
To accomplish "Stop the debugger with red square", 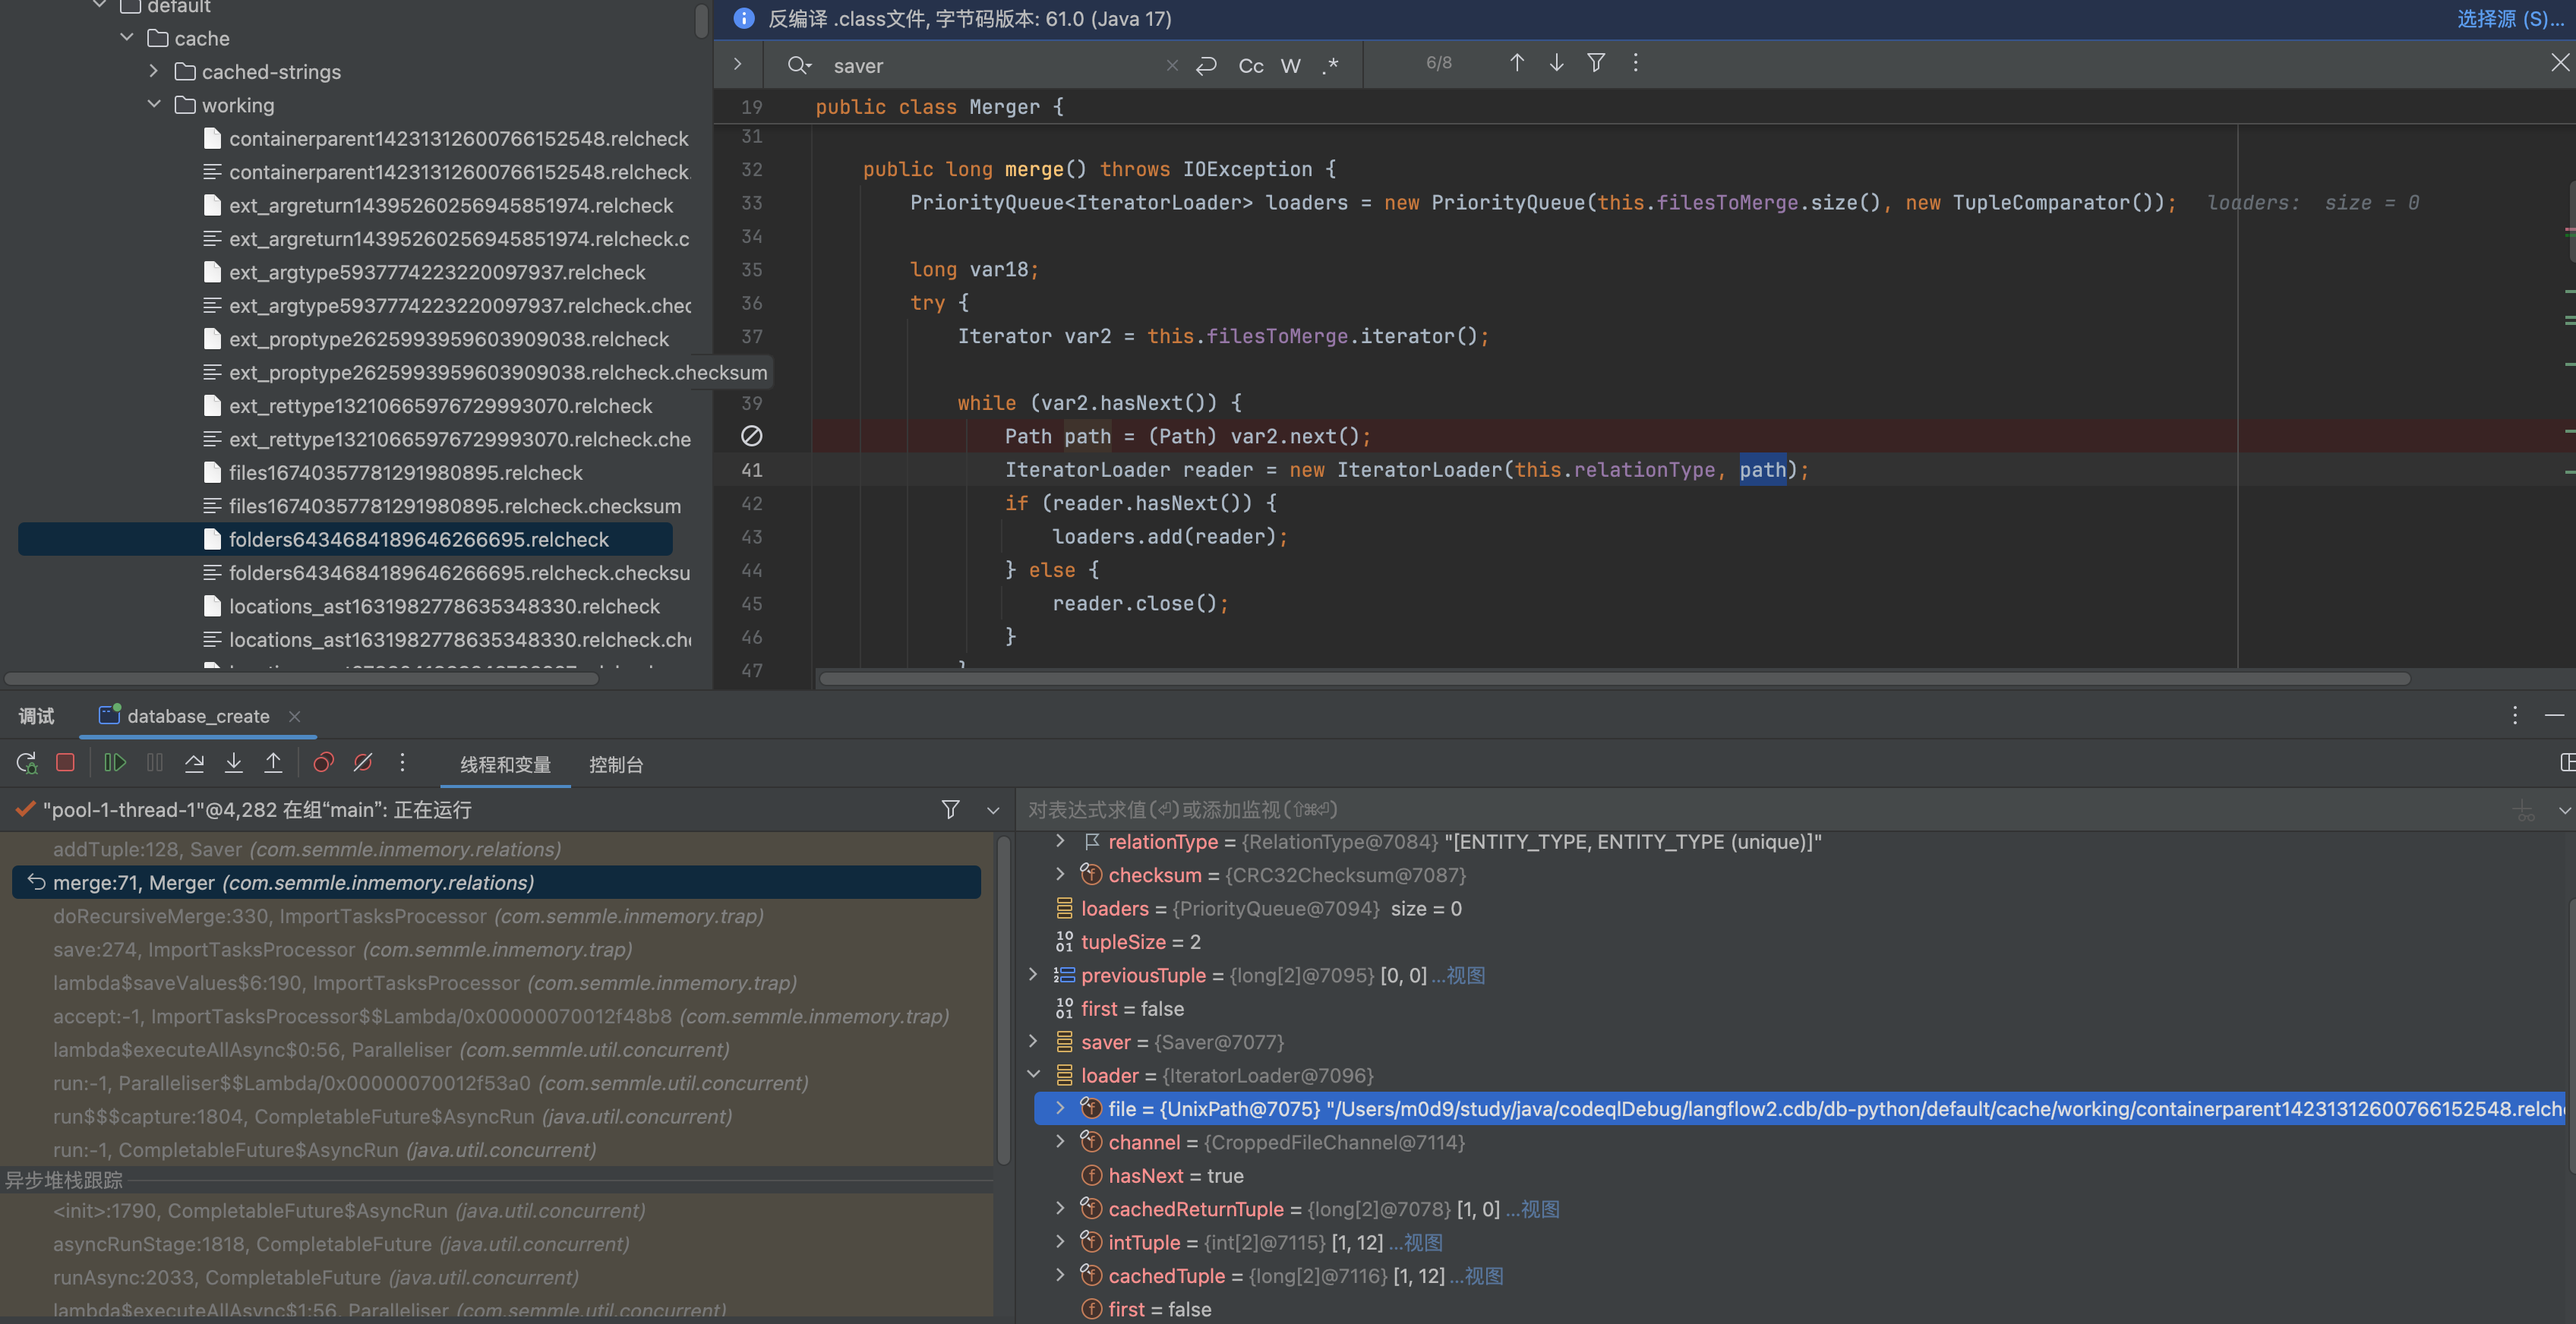I will (66, 763).
